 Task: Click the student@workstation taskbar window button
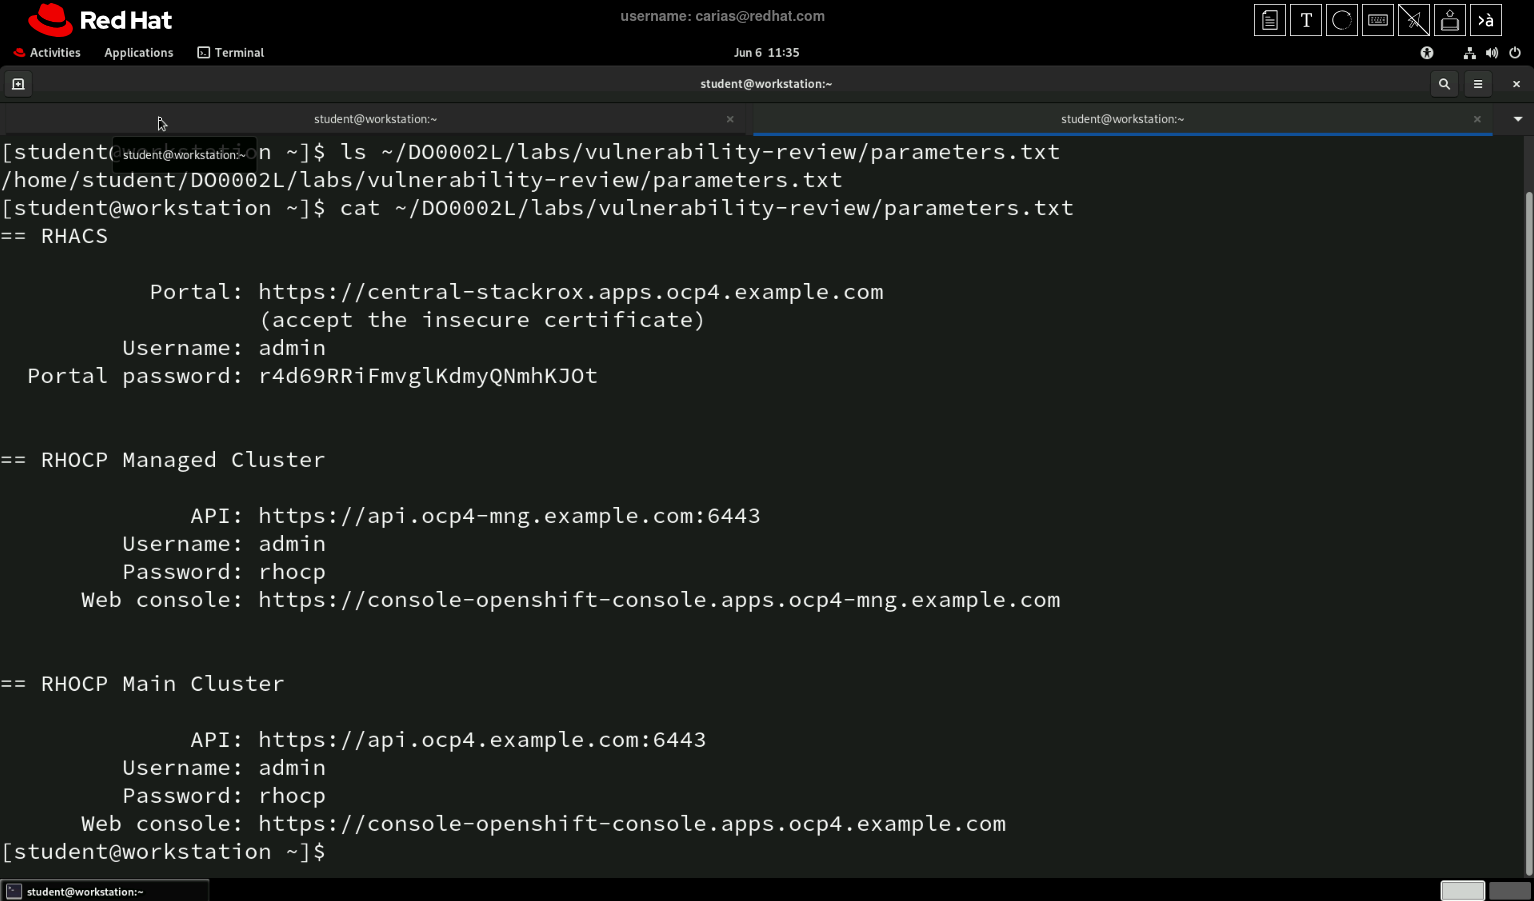coord(105,891)
